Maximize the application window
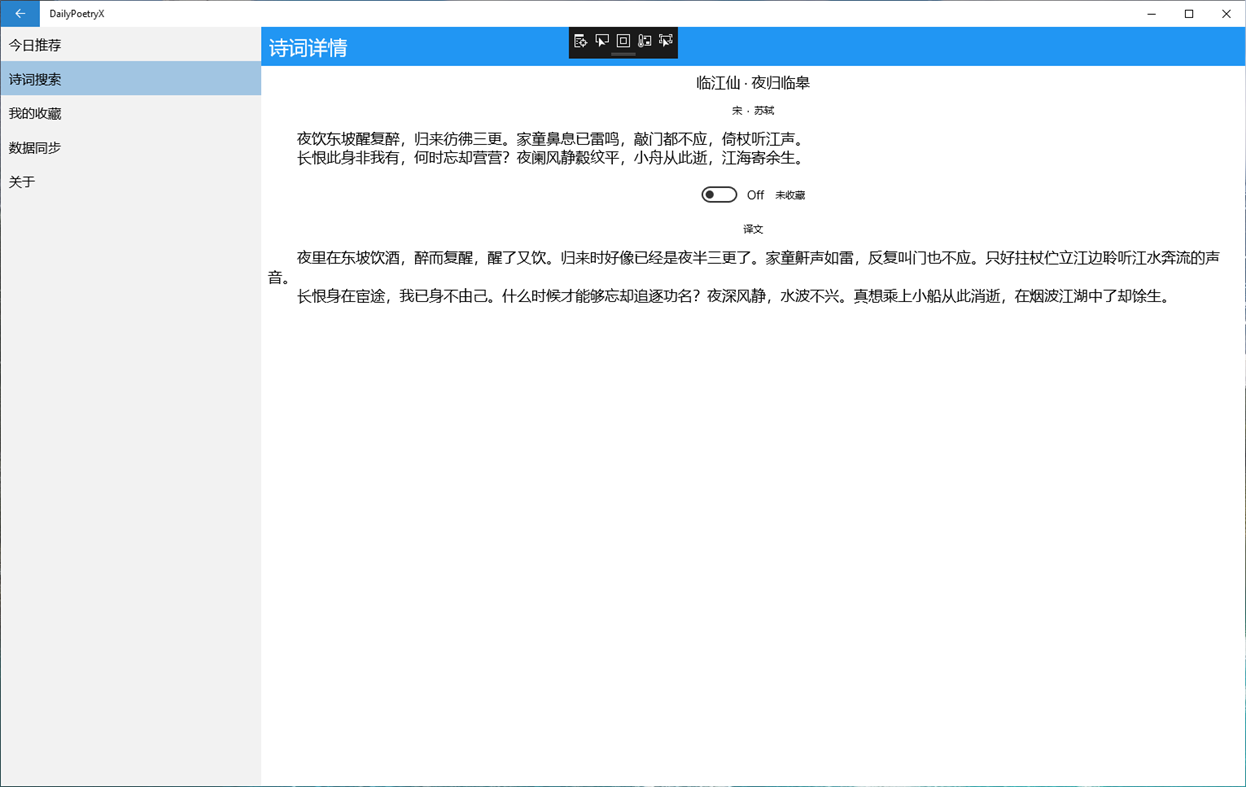Screen dimensions: 1246x787 coord(1188,13)
